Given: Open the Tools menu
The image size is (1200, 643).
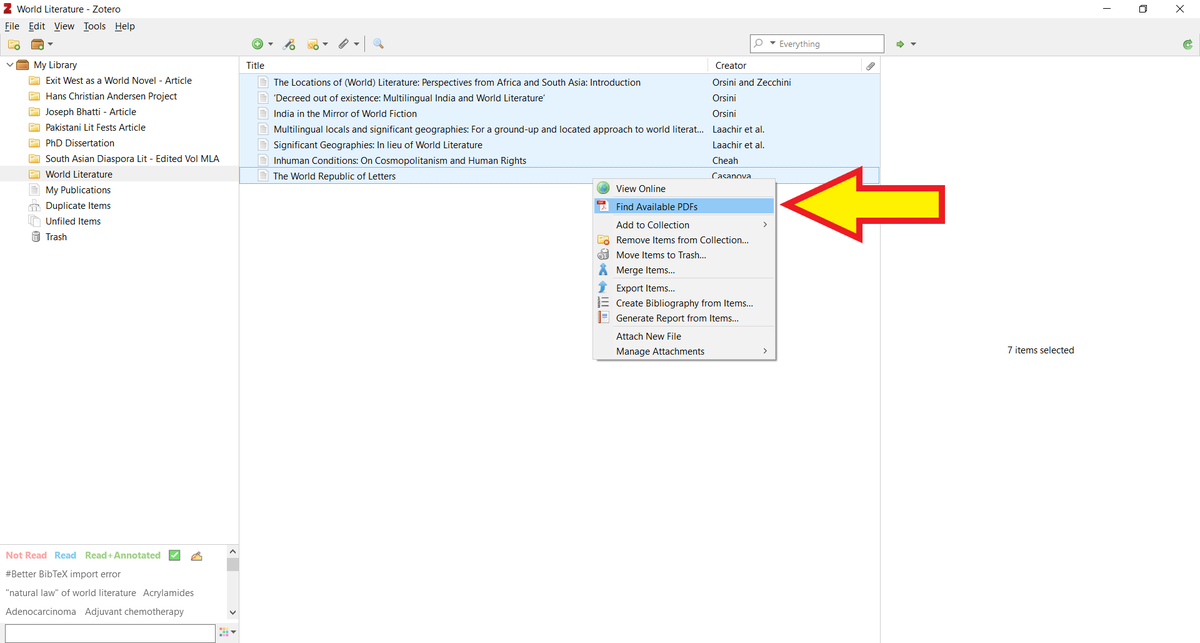Looking at the screenshot, I should point(94,26).
